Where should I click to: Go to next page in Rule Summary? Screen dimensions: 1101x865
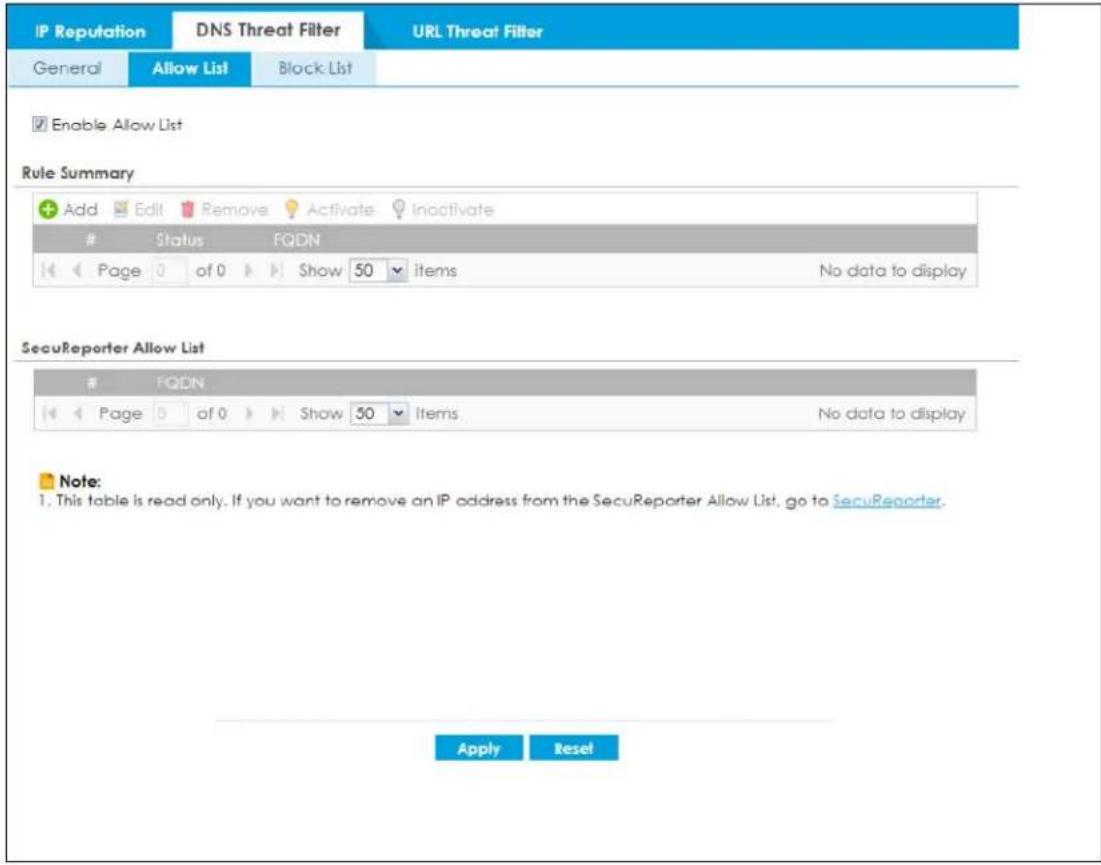click(x=247, y=271)
